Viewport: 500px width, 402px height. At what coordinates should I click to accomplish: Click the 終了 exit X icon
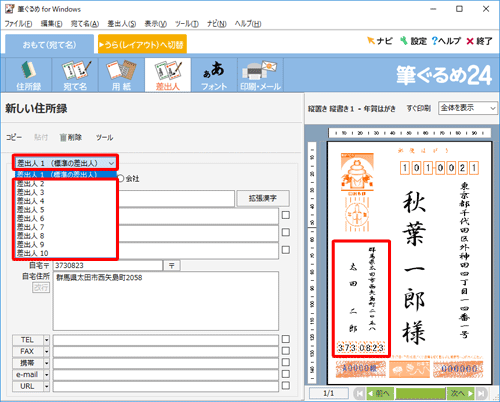point(479,41)
